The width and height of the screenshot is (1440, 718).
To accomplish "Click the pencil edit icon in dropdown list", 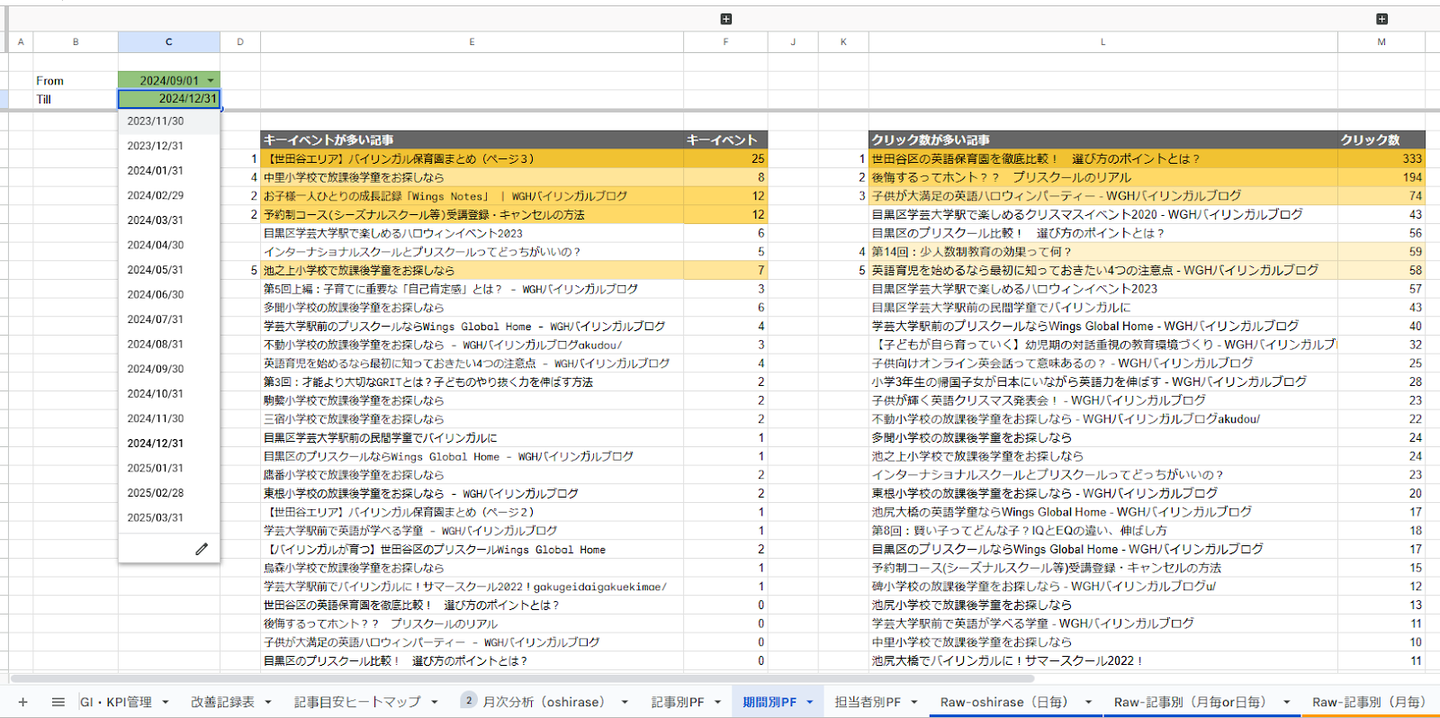I will 201,548.
